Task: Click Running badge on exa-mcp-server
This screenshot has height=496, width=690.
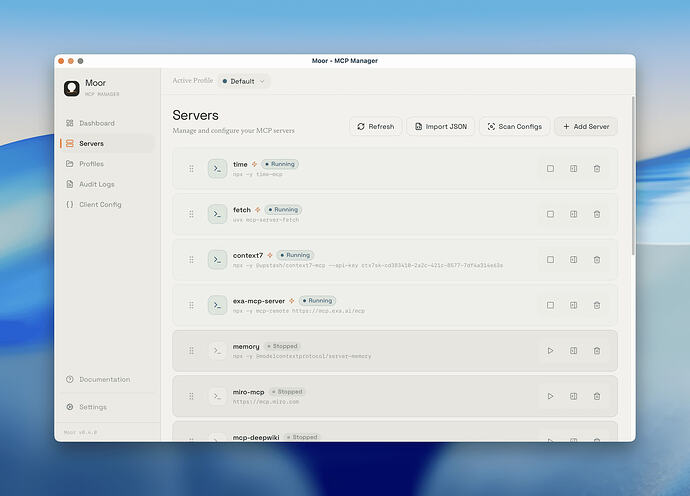Action: click(x=317, y=301)
